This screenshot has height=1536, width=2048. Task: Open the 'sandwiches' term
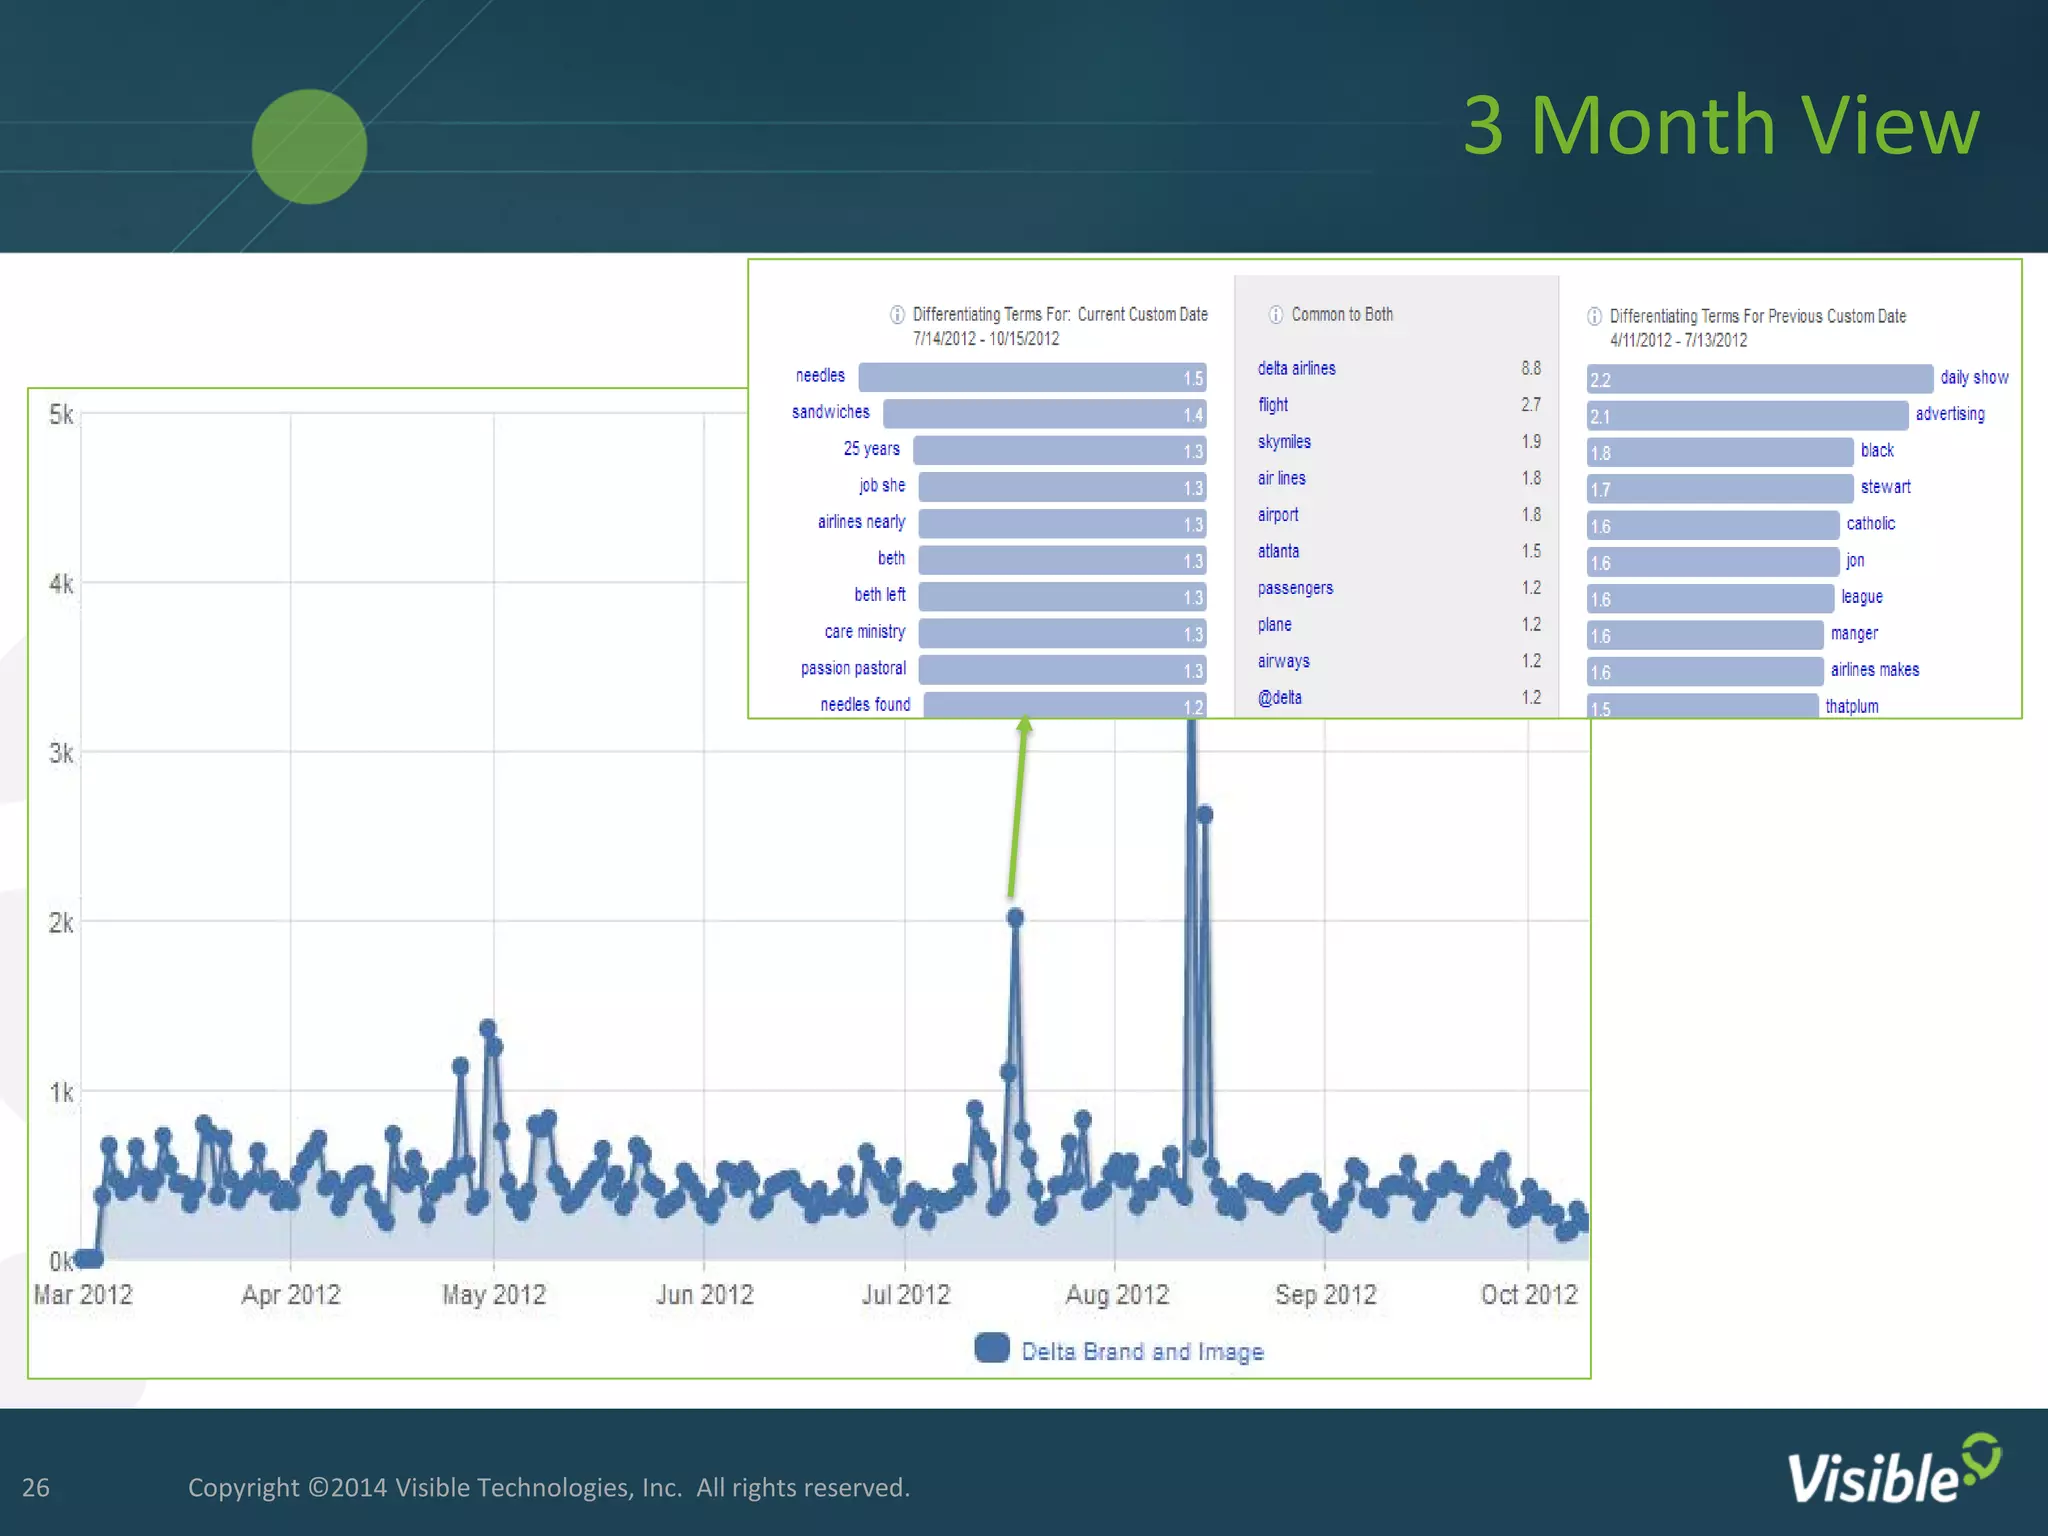[830, 412]
